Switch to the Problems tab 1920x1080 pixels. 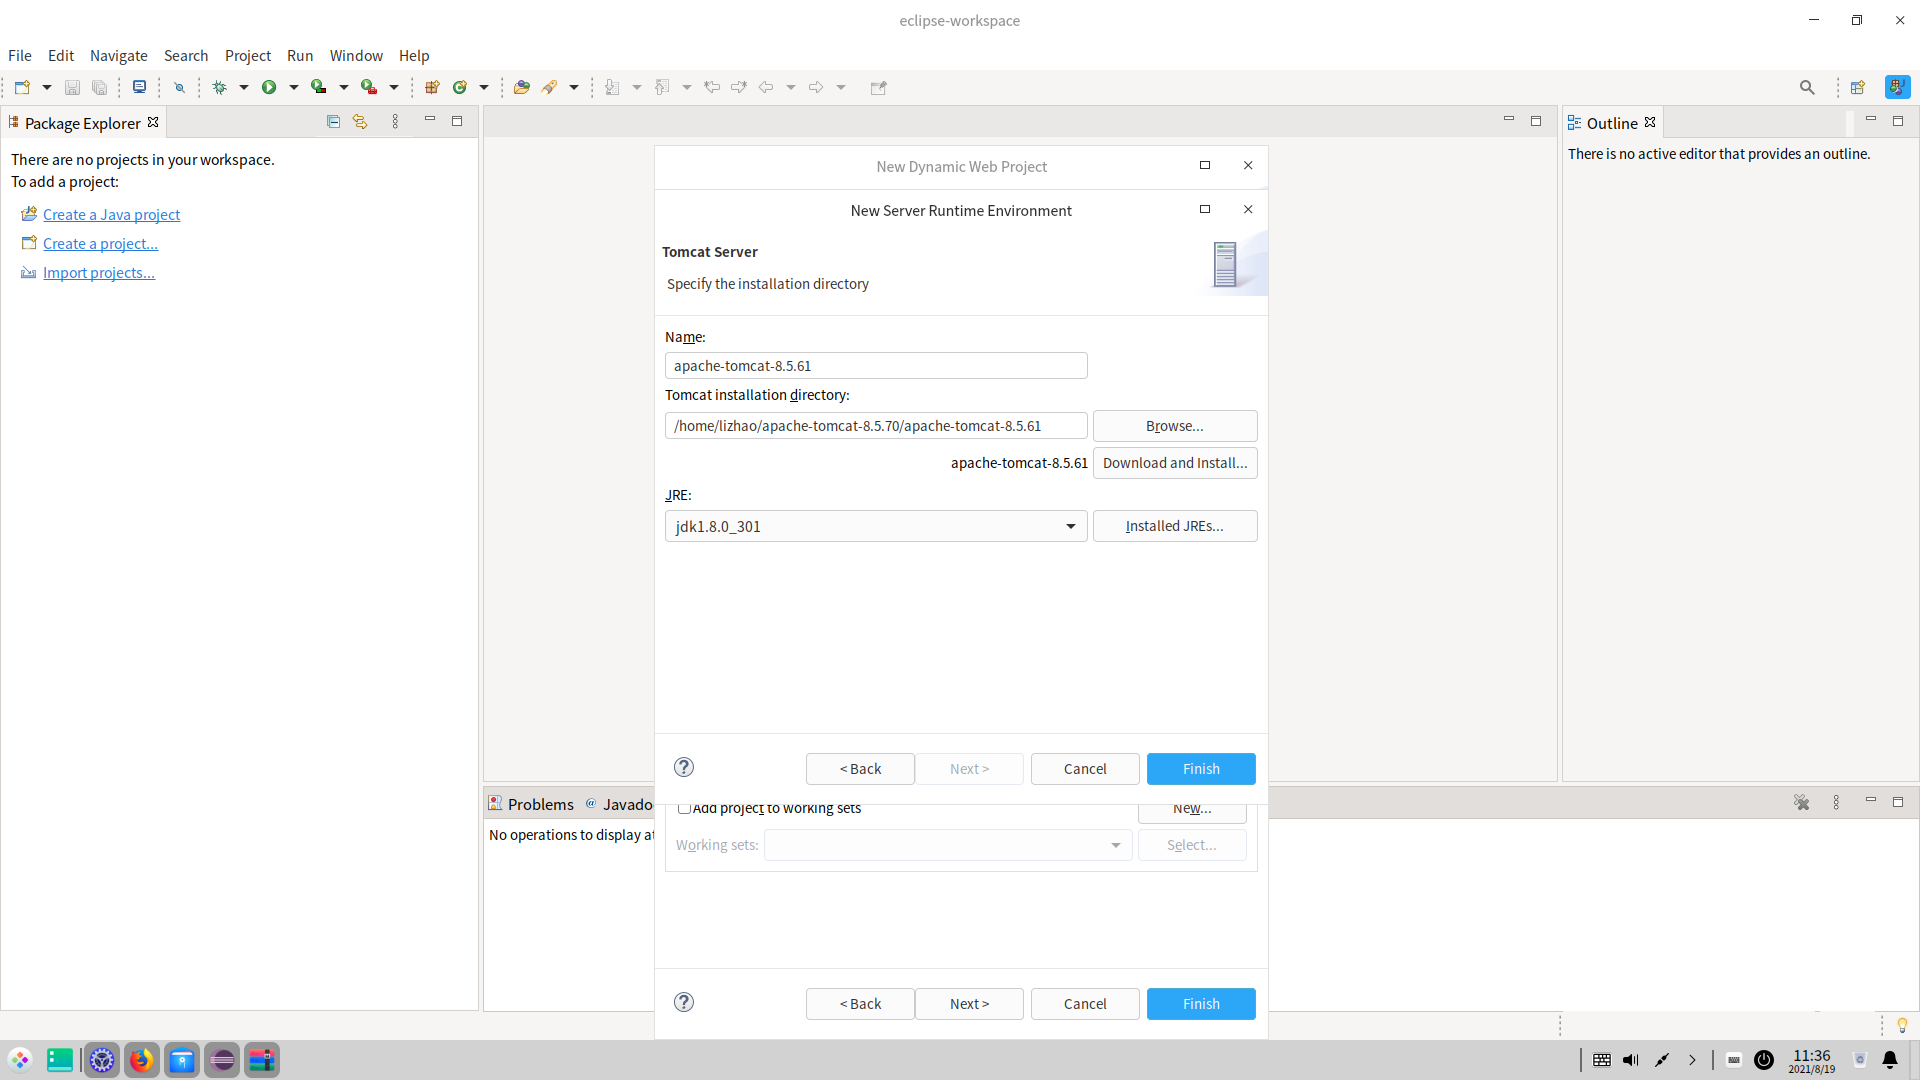(x=540, y=804)
